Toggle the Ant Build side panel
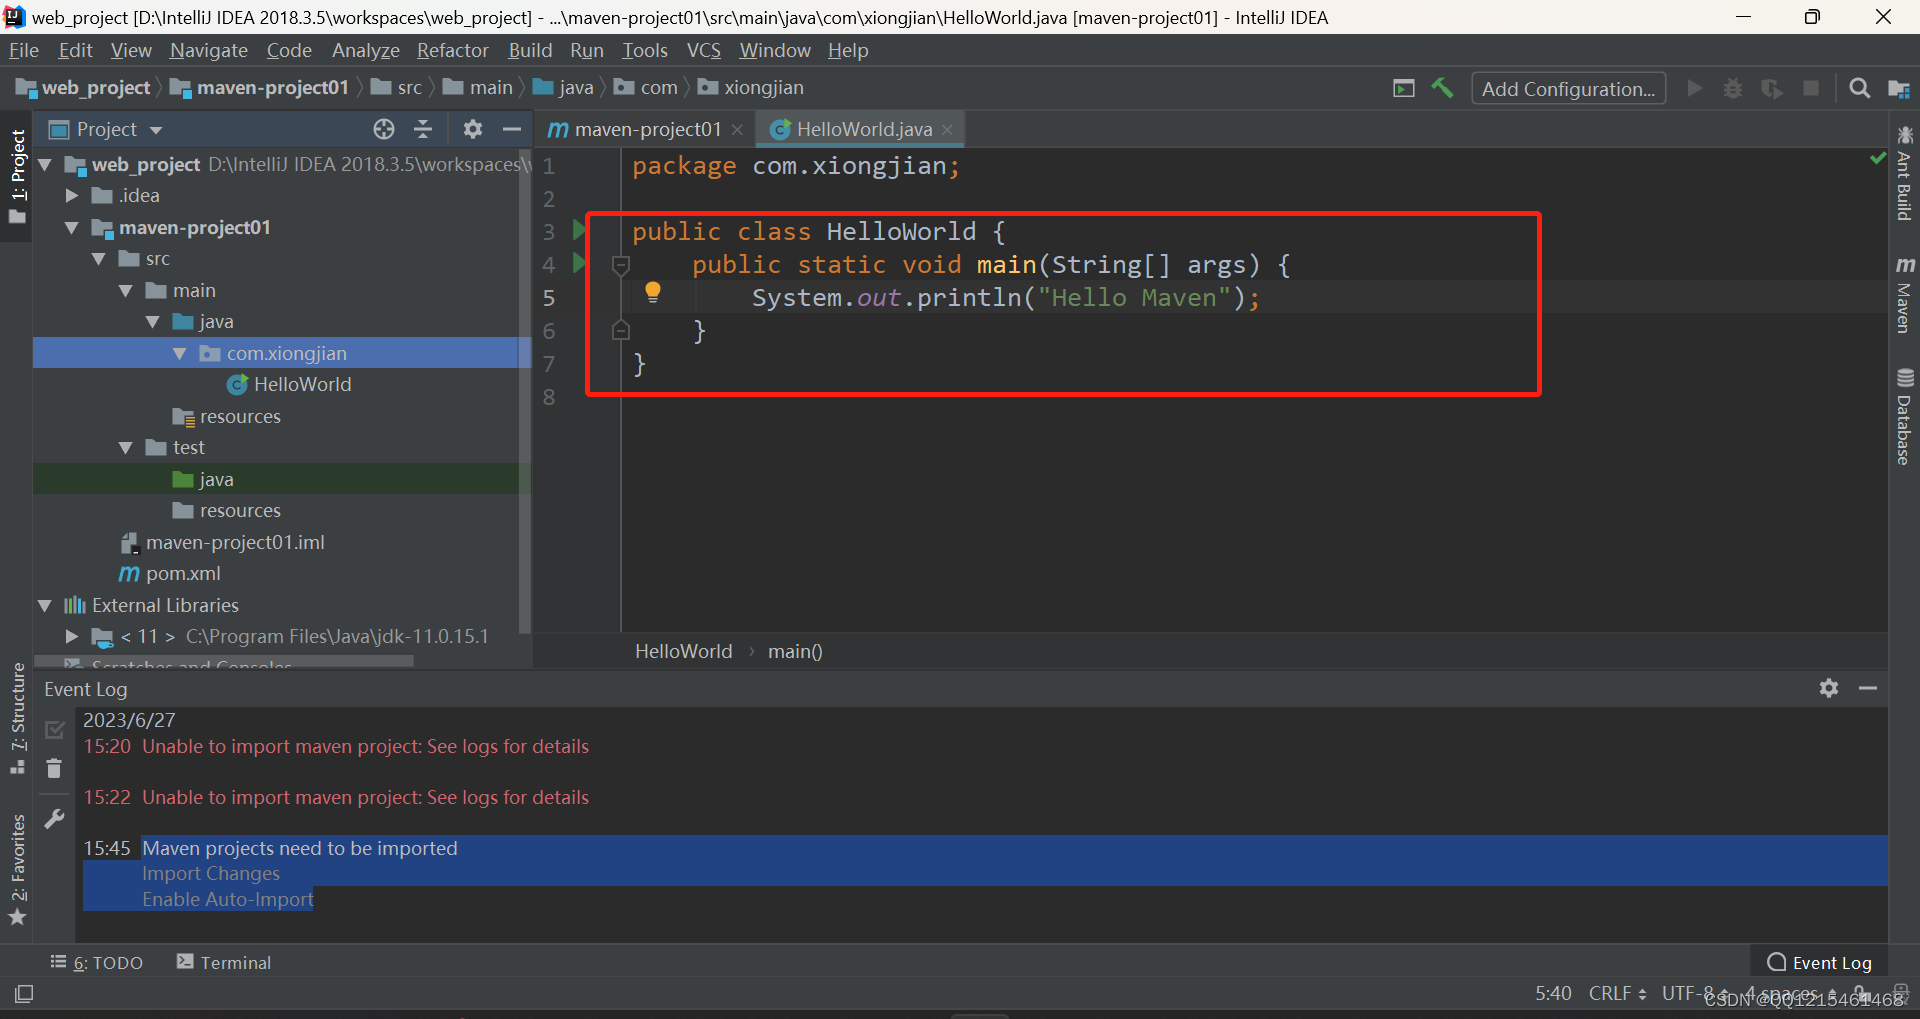Image resolution: width=1920 pixels, height=1019 pixels. tap(1904, 173)
